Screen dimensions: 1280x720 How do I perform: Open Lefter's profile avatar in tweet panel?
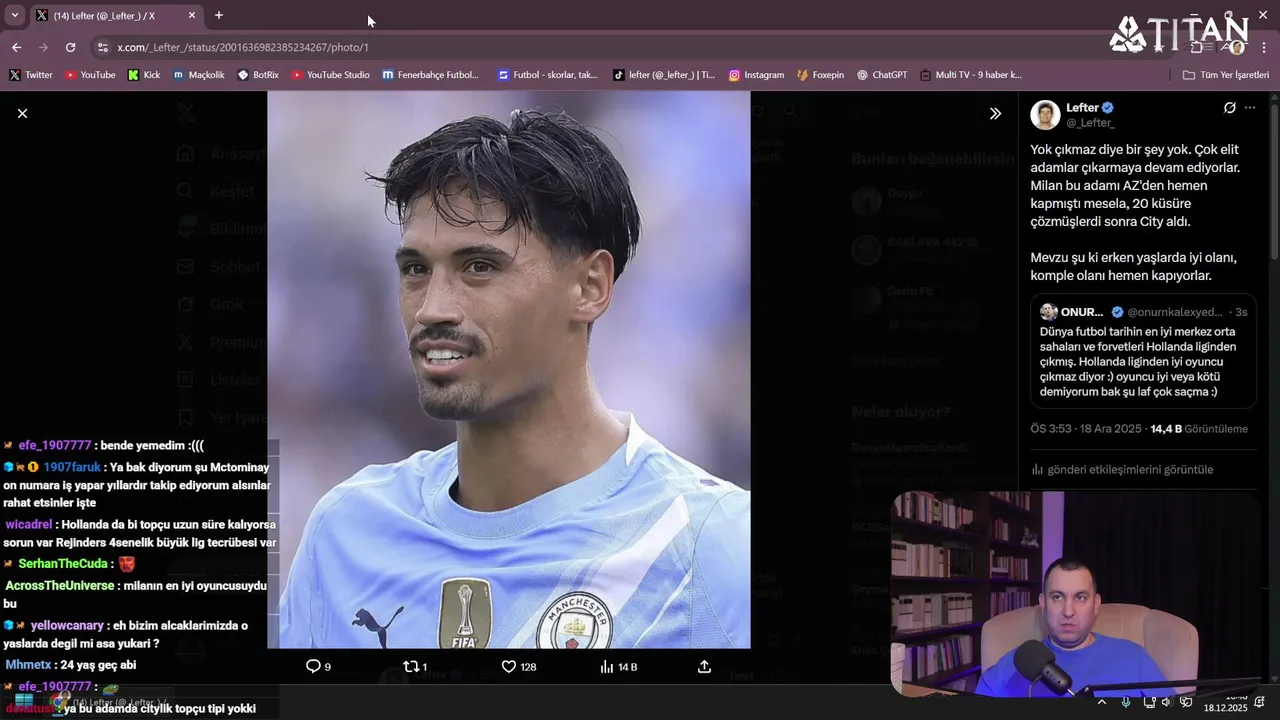coord(1045,115)
